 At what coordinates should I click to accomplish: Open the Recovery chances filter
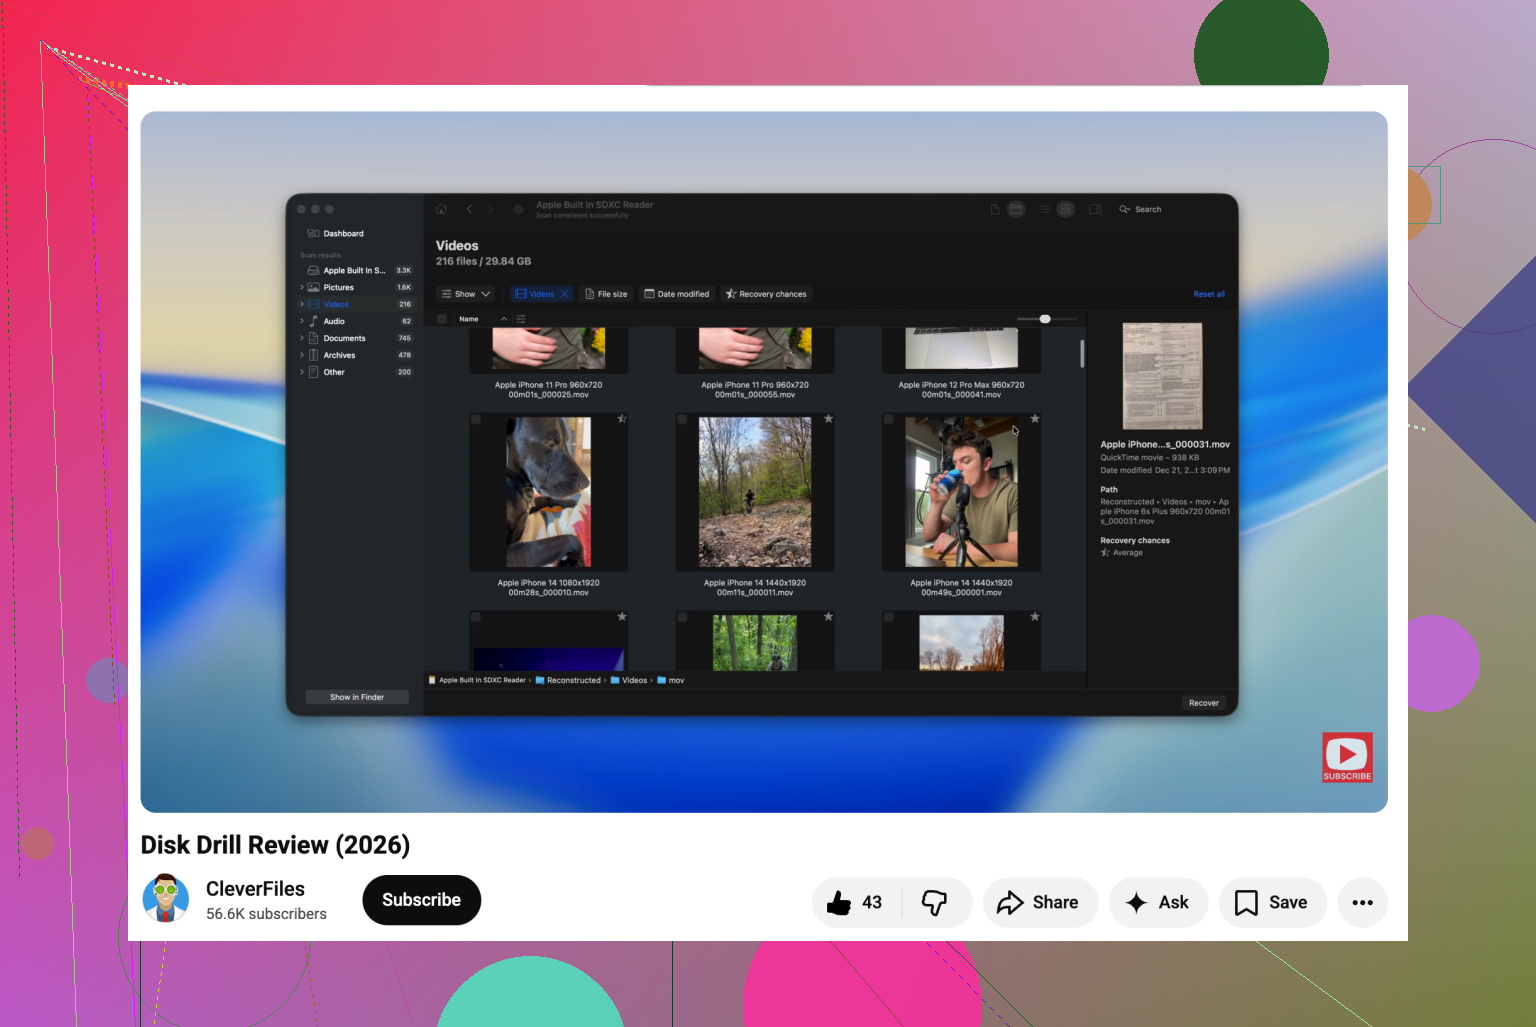point(766,294)
